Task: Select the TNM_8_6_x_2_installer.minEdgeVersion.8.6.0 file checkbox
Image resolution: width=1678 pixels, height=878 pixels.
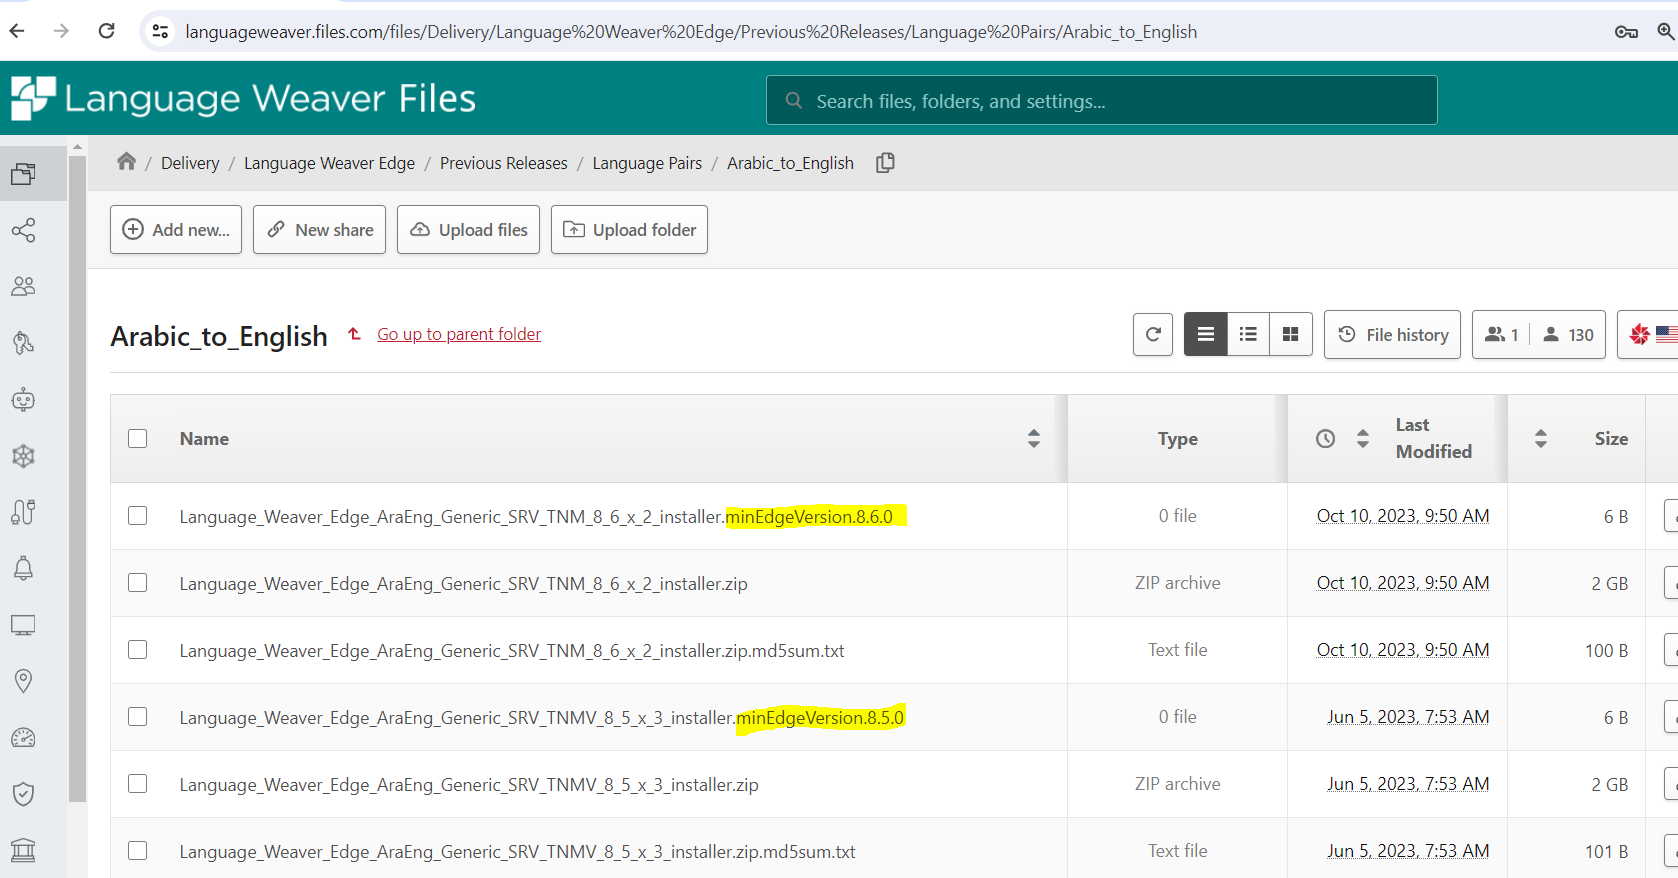Action: (x=138, y=515)
